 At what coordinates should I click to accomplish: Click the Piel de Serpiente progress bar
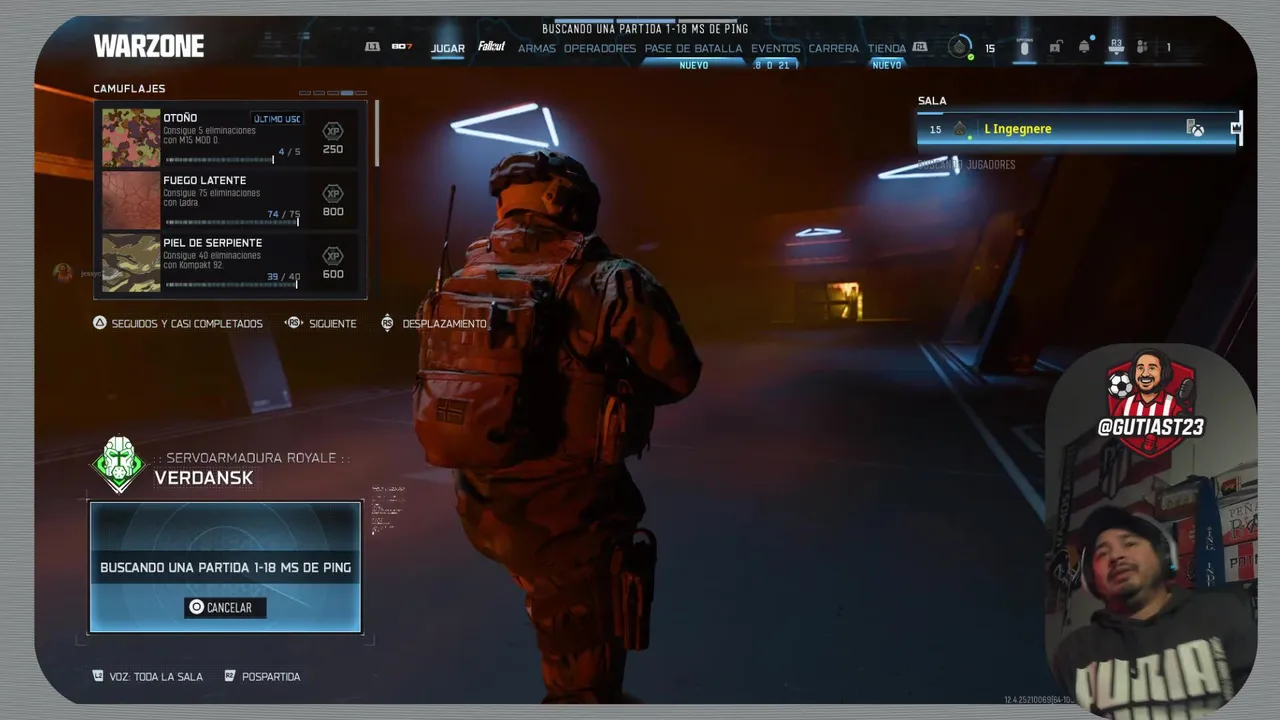232,284
